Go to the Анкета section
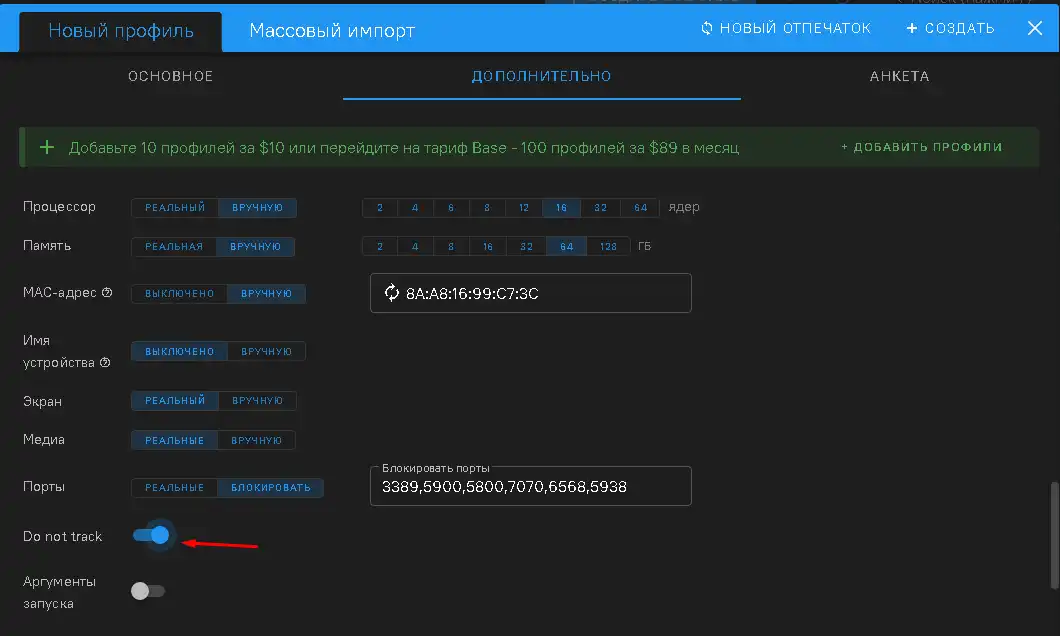 (899, 76)
